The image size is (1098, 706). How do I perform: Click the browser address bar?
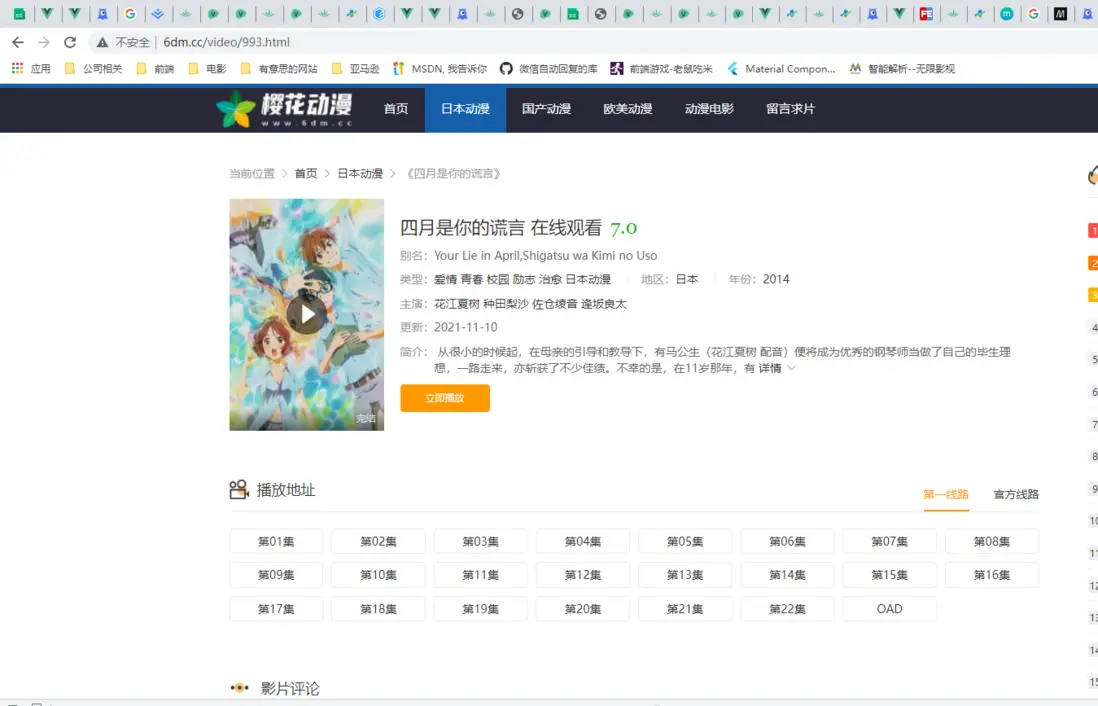[300, 41]
